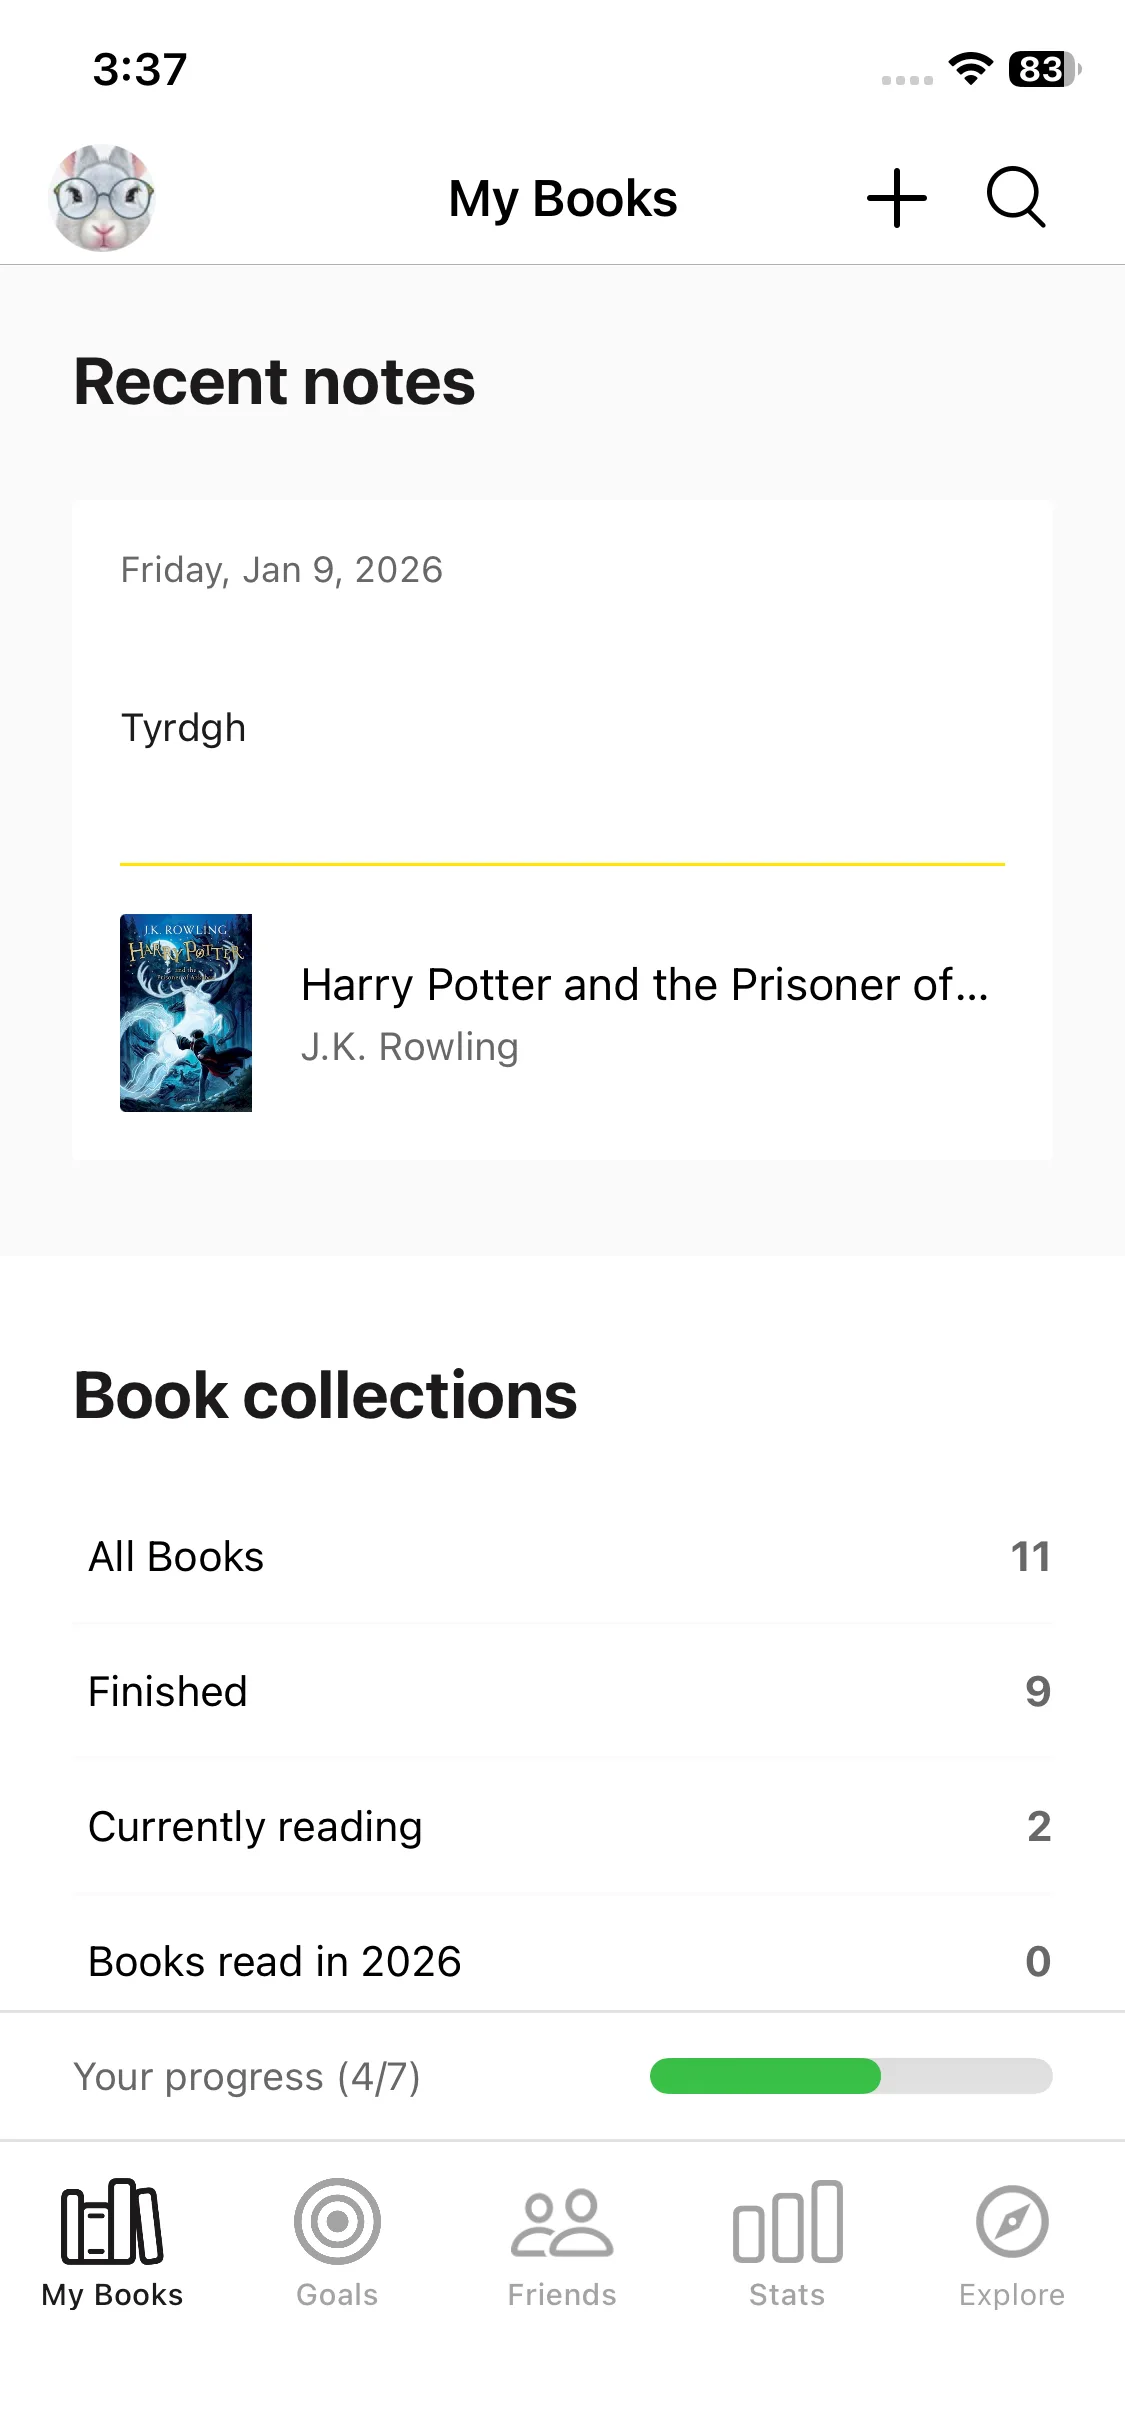Tap the green progress bar

point(850,2076)
